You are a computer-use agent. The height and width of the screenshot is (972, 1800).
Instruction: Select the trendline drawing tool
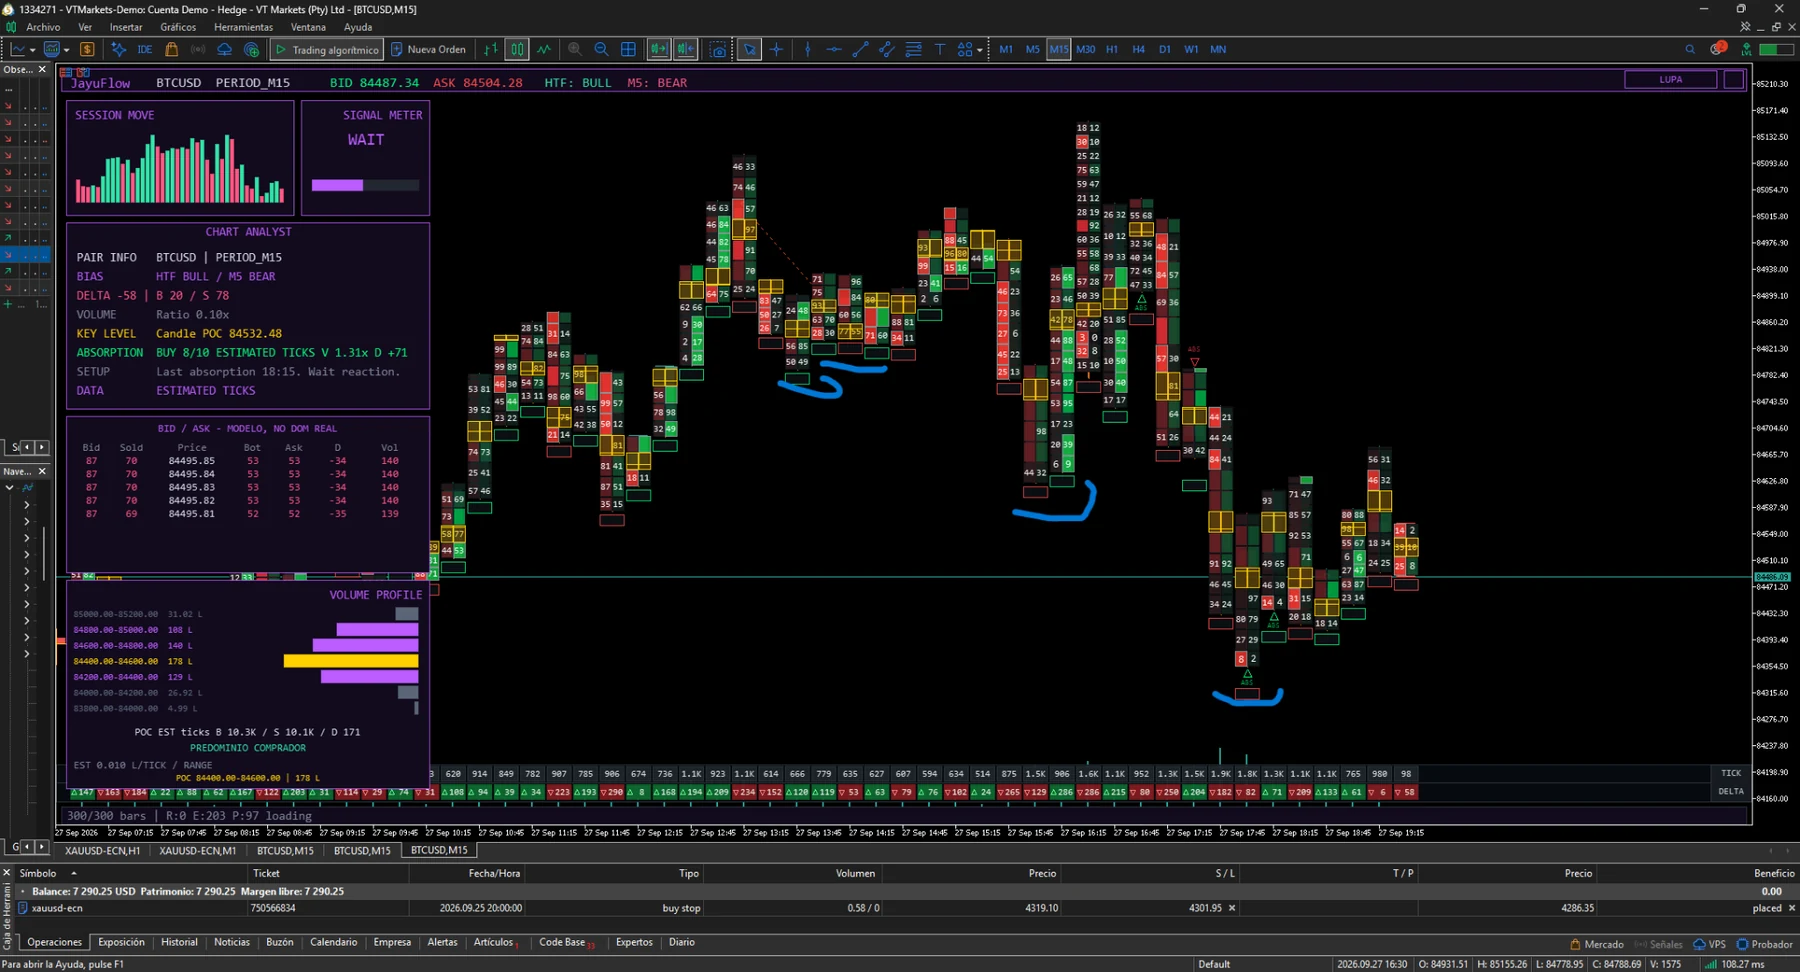[860, 49]
